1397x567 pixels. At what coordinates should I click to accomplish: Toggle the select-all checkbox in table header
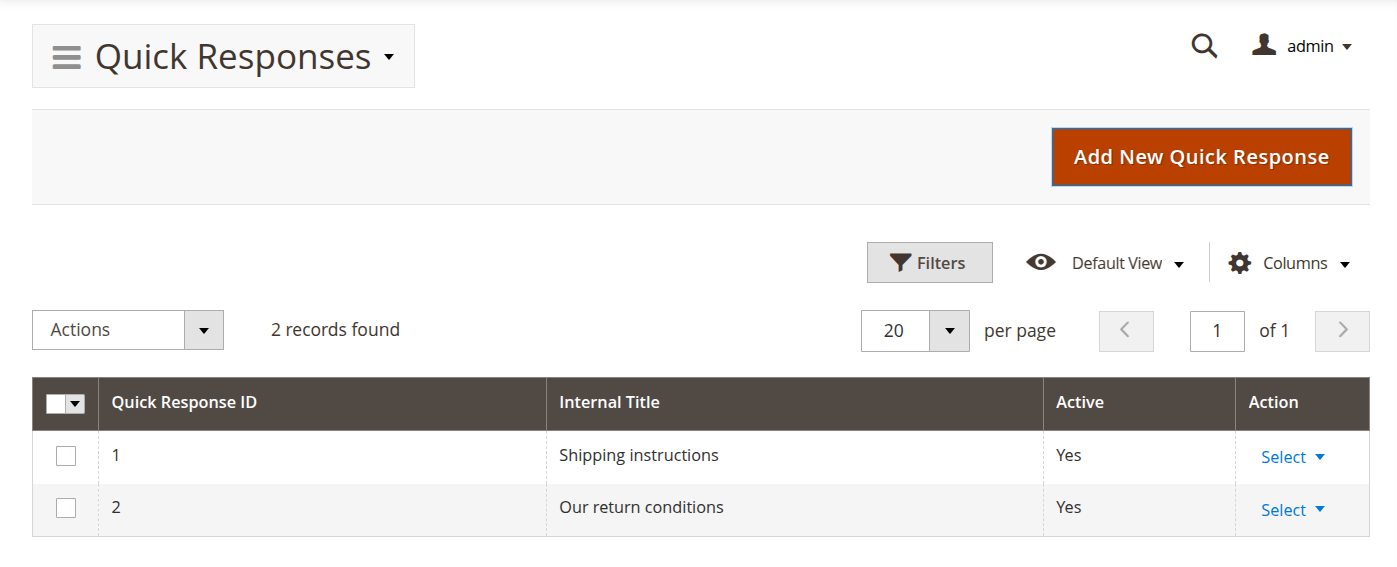click(x=56, y=404)
